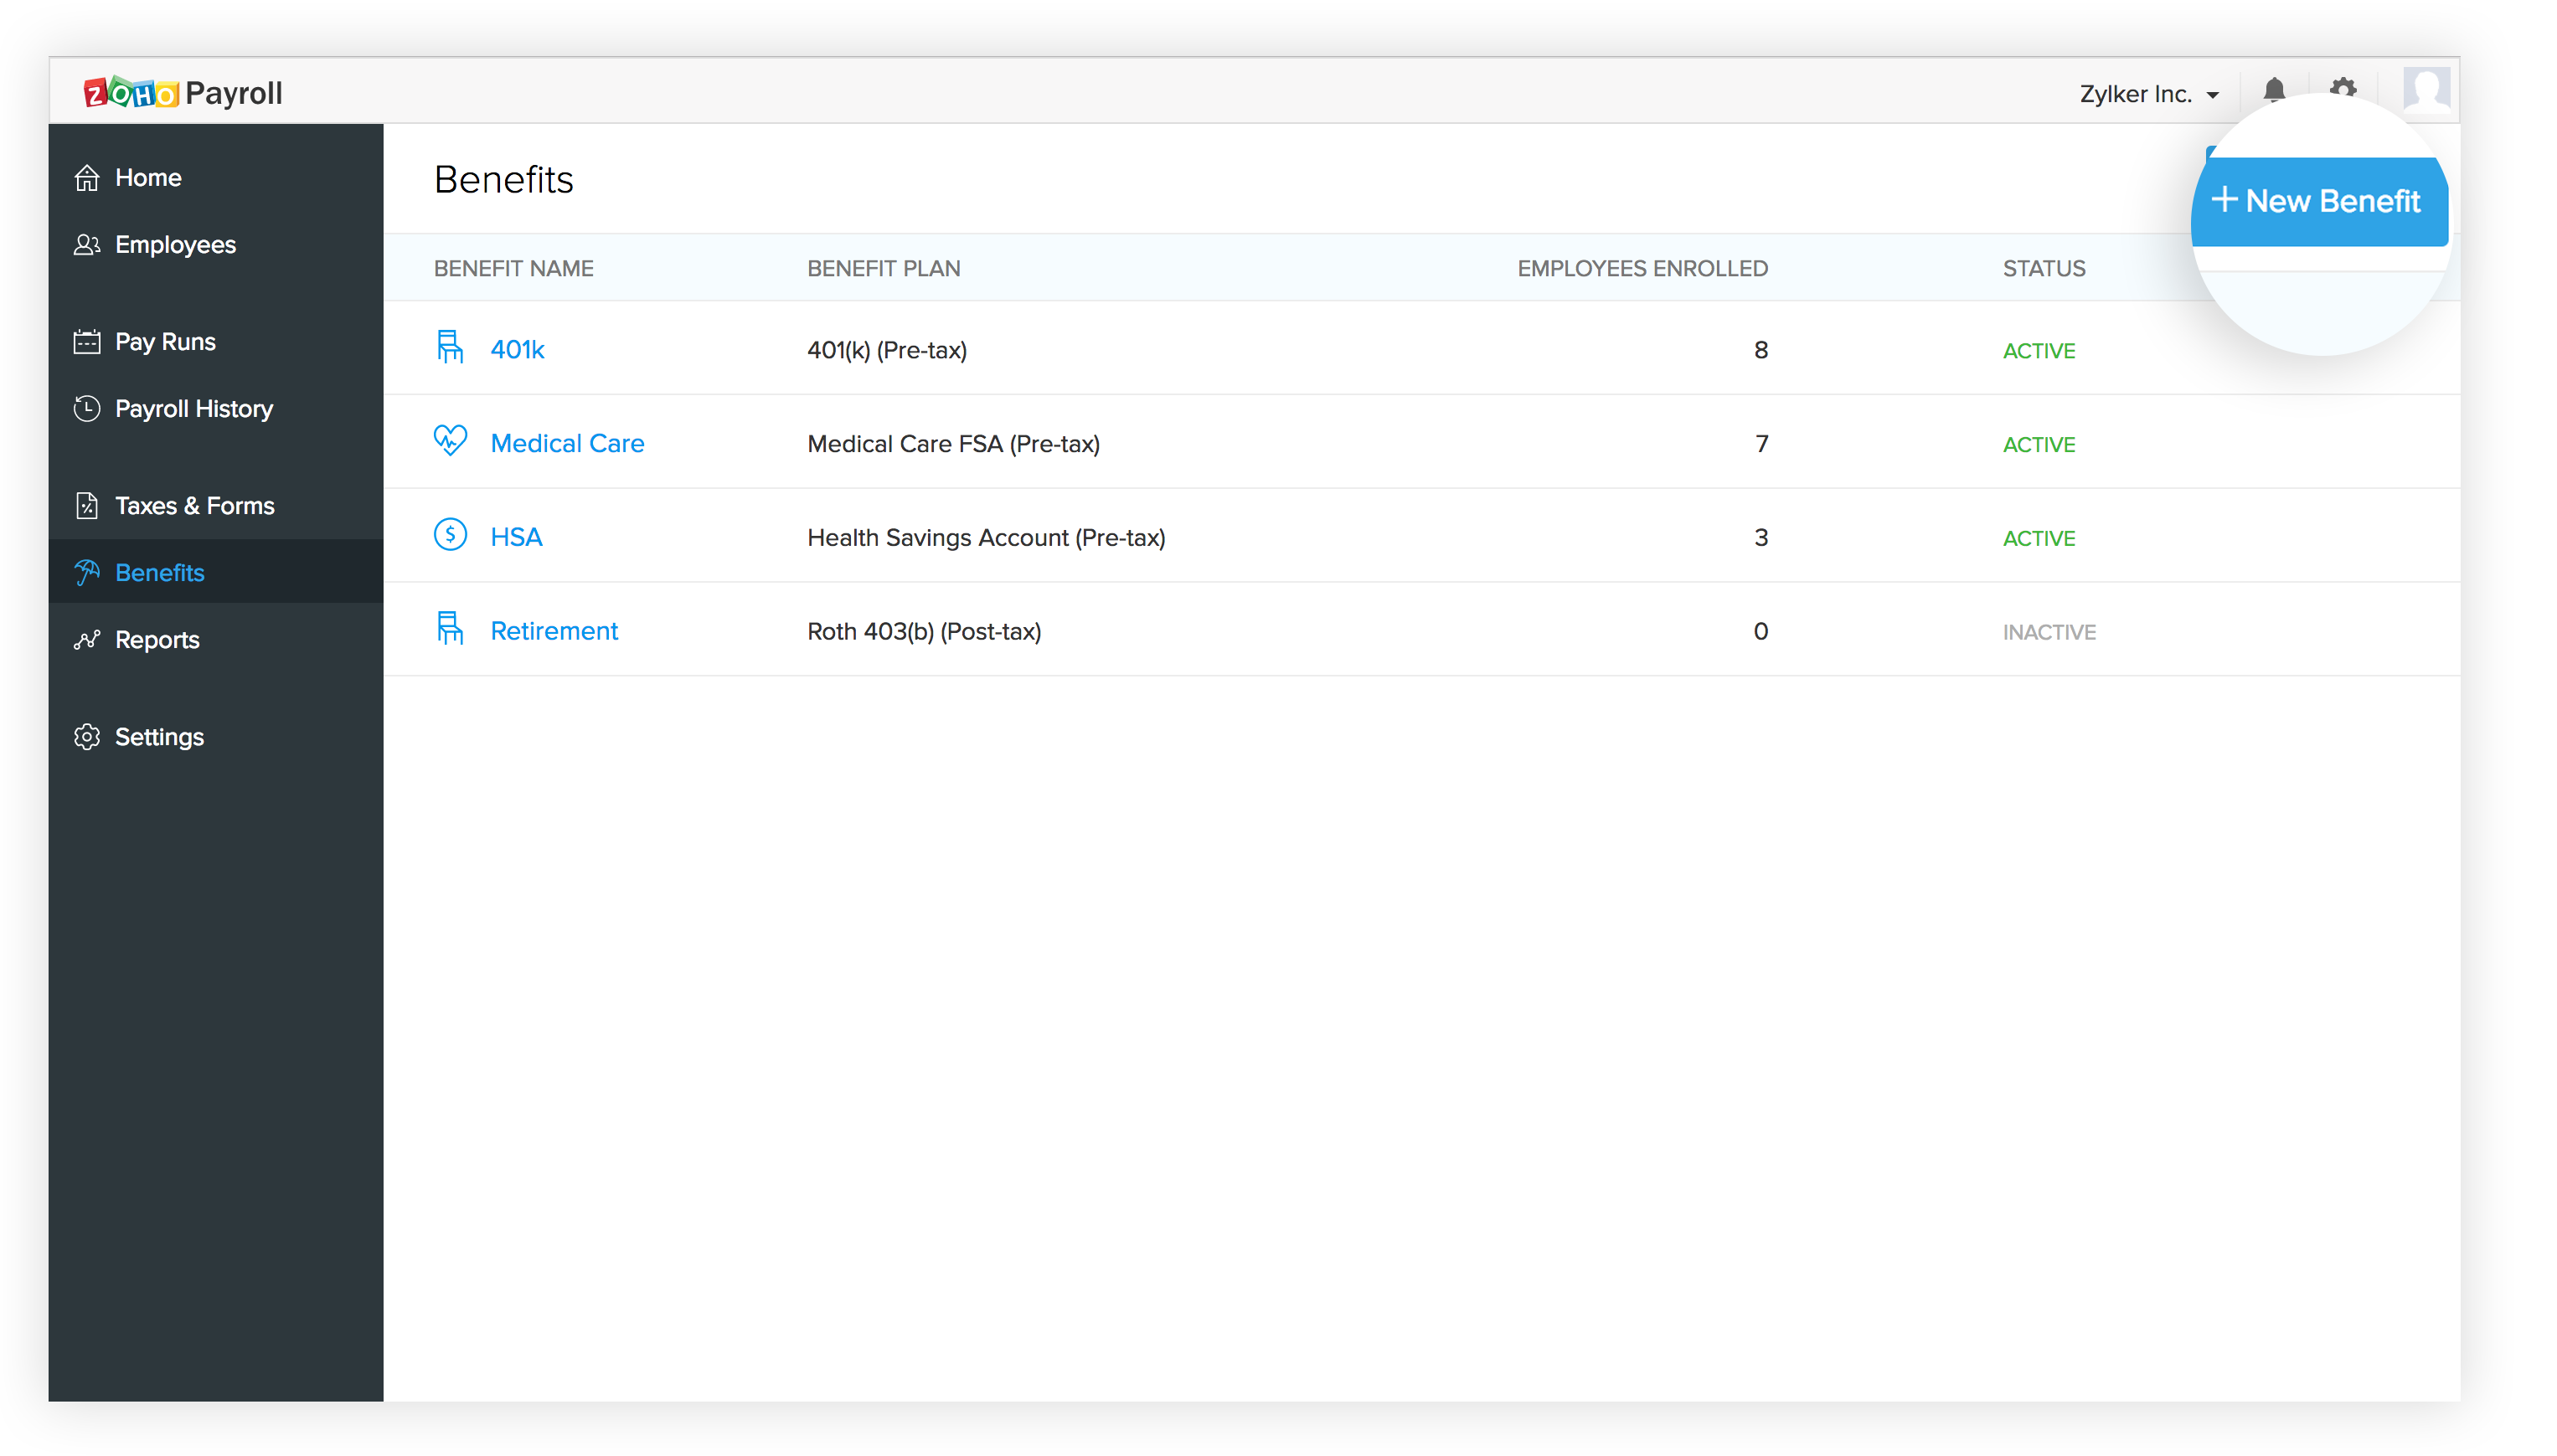The height and width of the screenshot is (1456, 2557).
Task: Navigate to Taxes & Forms menu item
Action: [195, 506]
